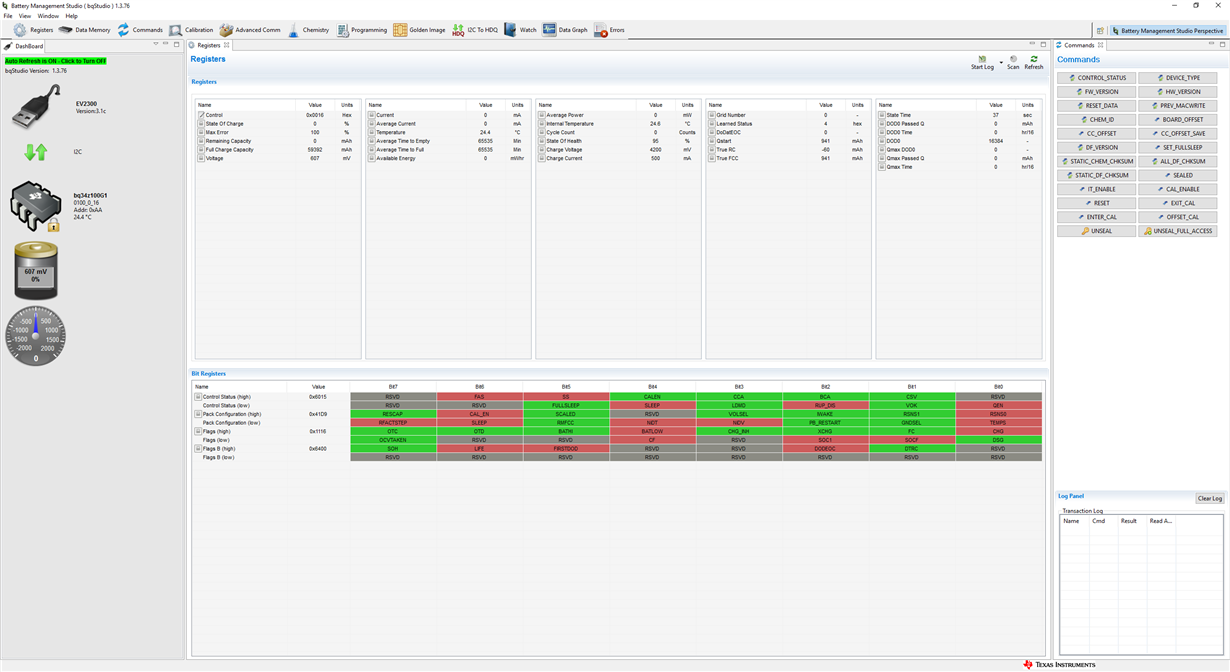This screenshot has width=1230, height=672.
Task: Launch I2C To HDQ tool
Action: click(x=475, y=30)
